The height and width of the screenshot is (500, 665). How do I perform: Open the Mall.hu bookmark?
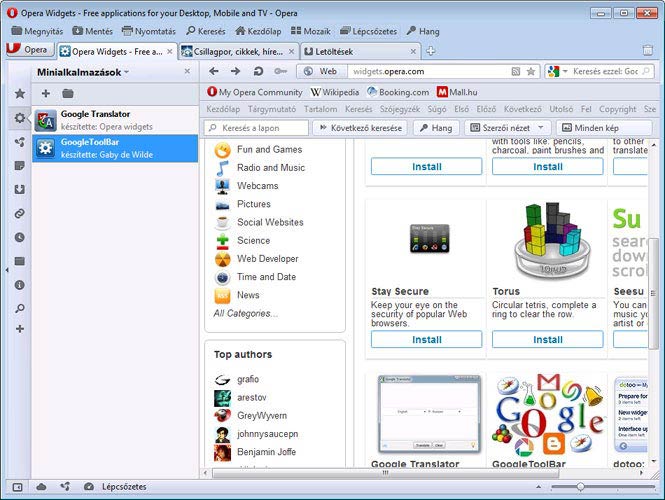click(x=457, y=92)
